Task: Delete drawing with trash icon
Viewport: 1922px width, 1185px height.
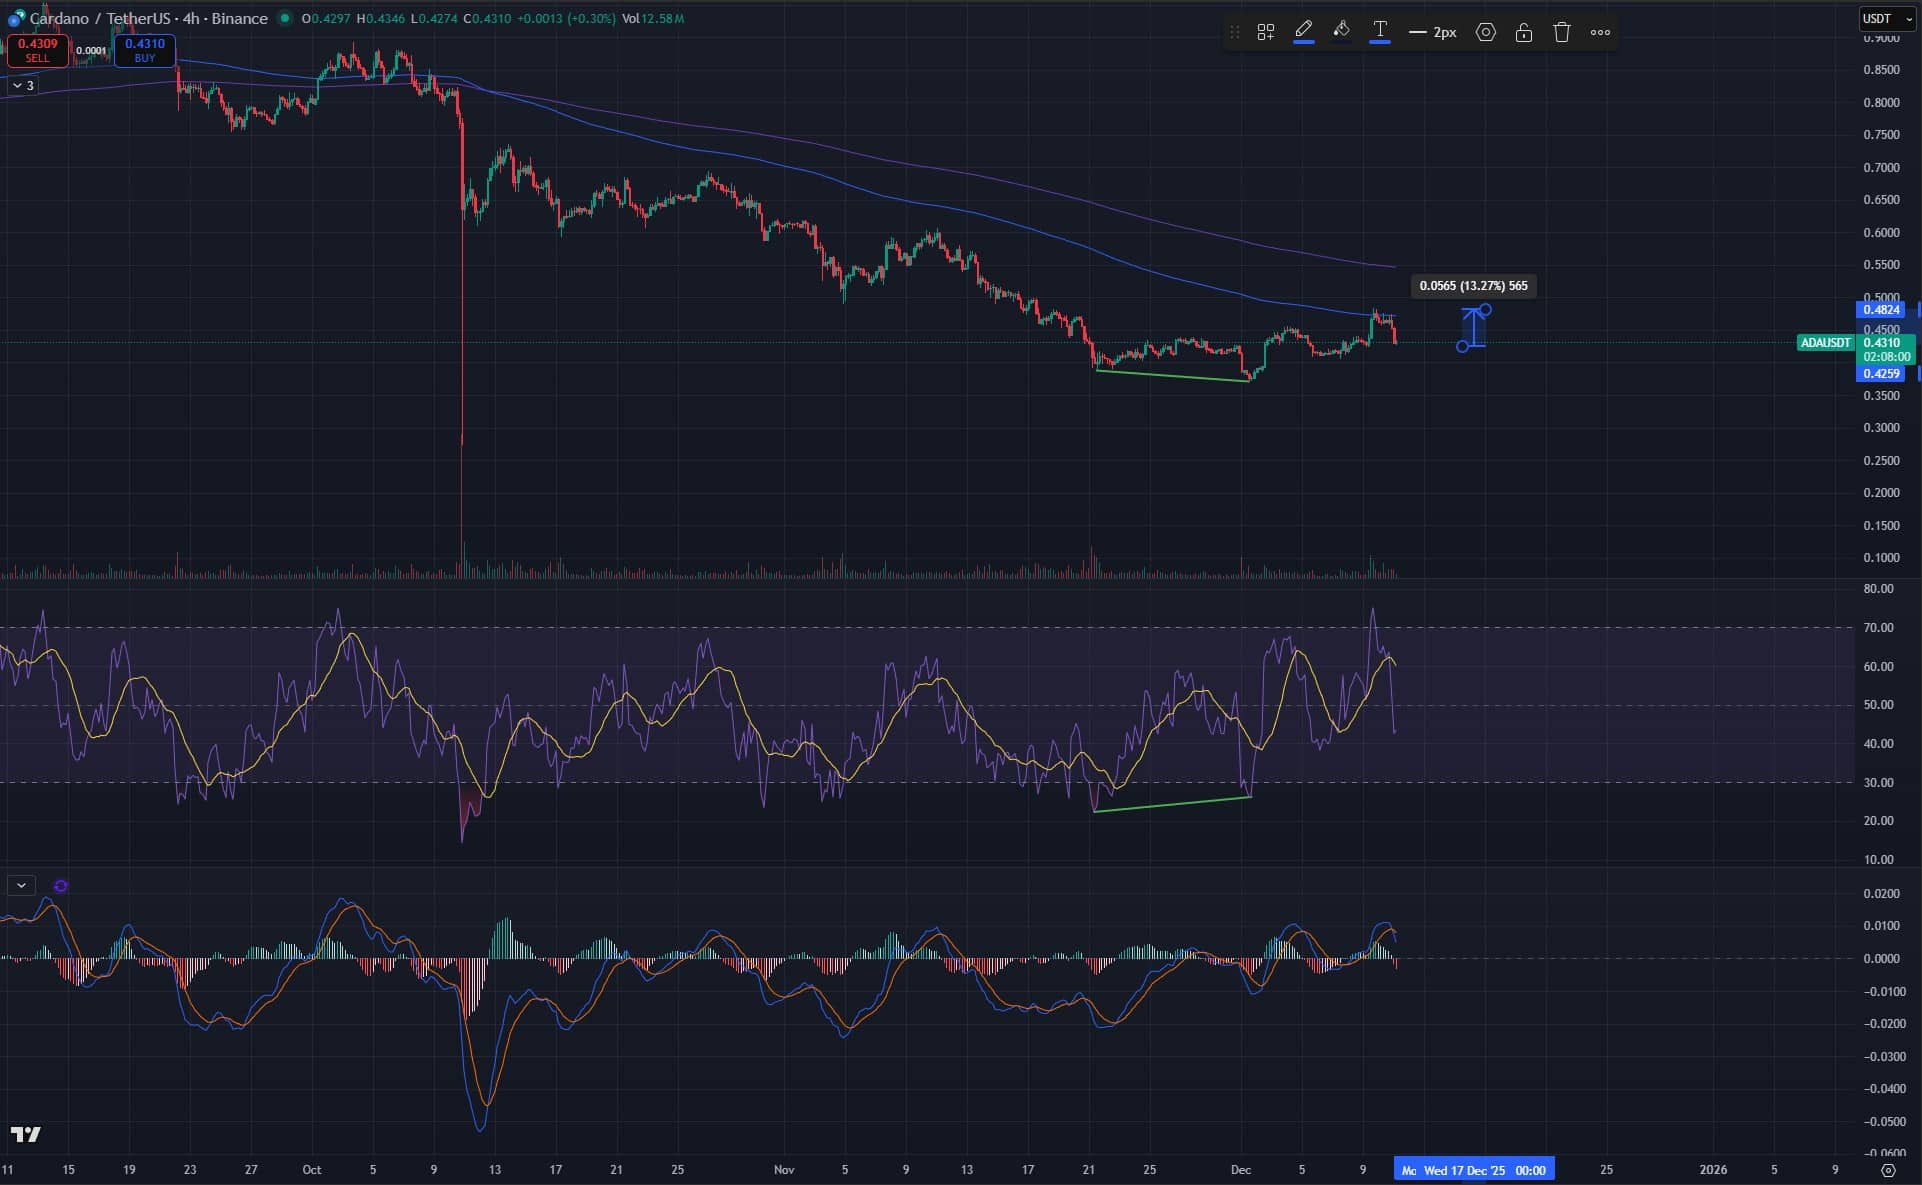Action: click(1561, 32)
